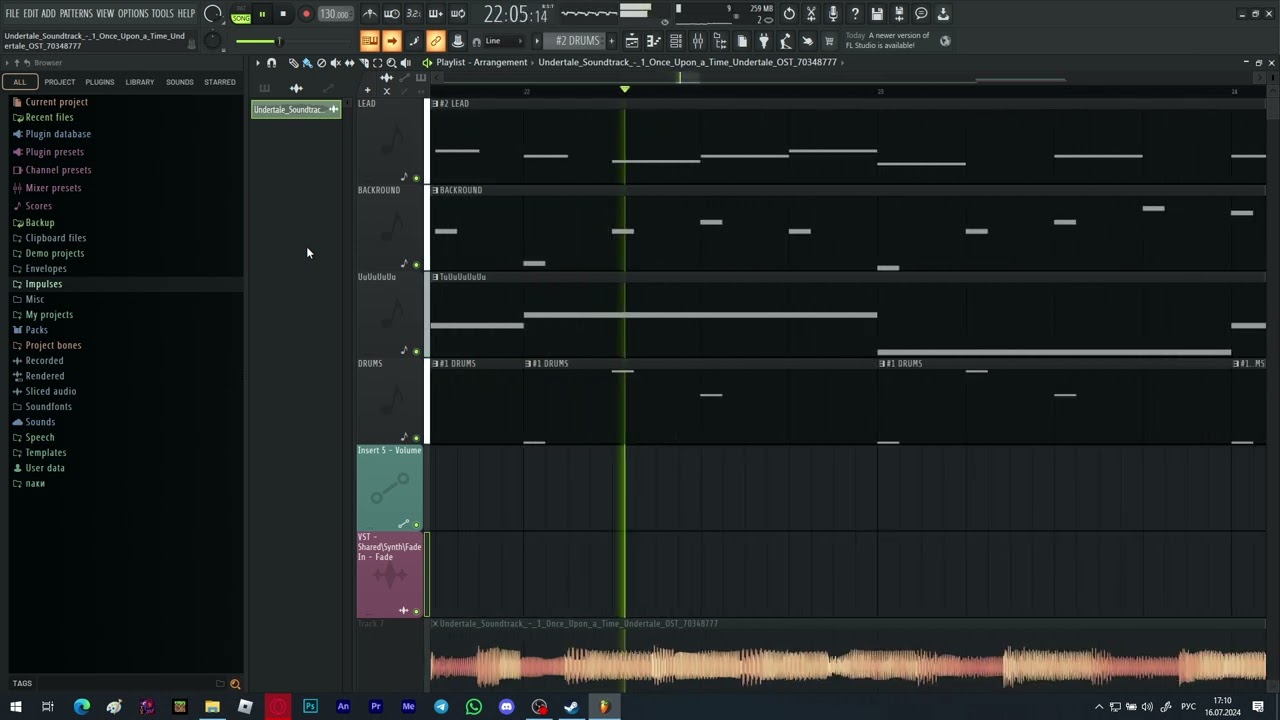Image resolution: width=1280 pixels, height=720 pixels.
Task: Select the Insert 5 - Volume automation track
Action: point(390,488)
